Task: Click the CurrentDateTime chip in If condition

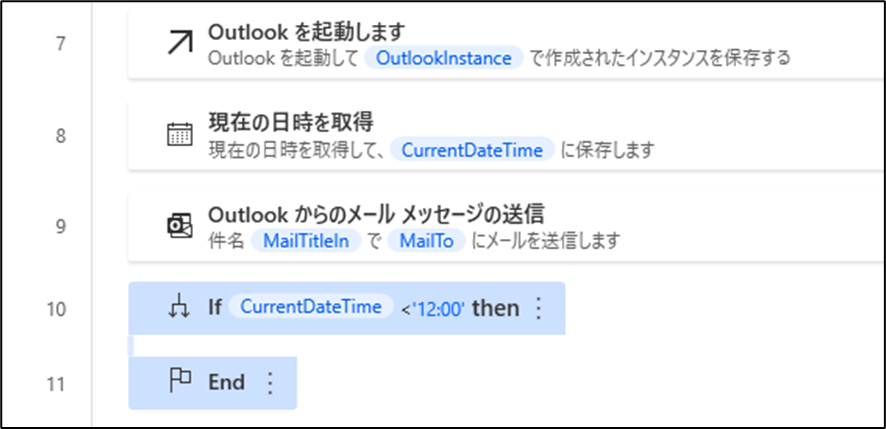Action: pos(310,307)
